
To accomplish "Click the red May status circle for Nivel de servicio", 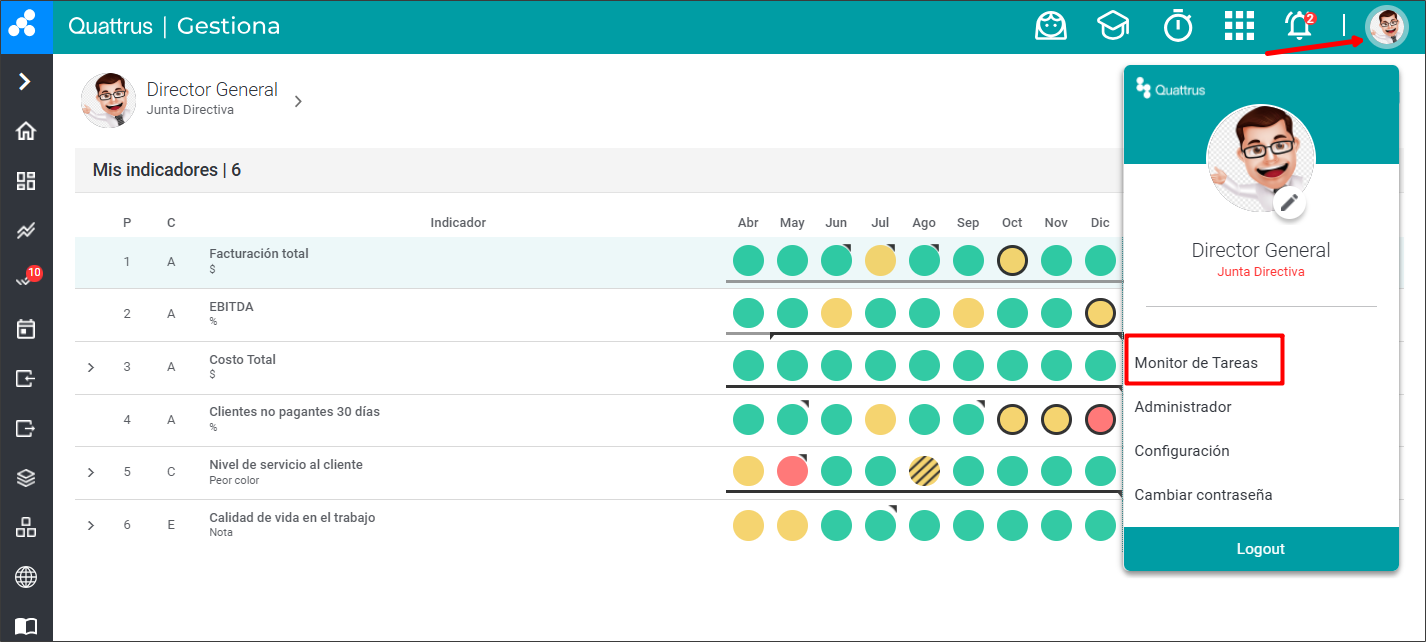I will point(792,471).
